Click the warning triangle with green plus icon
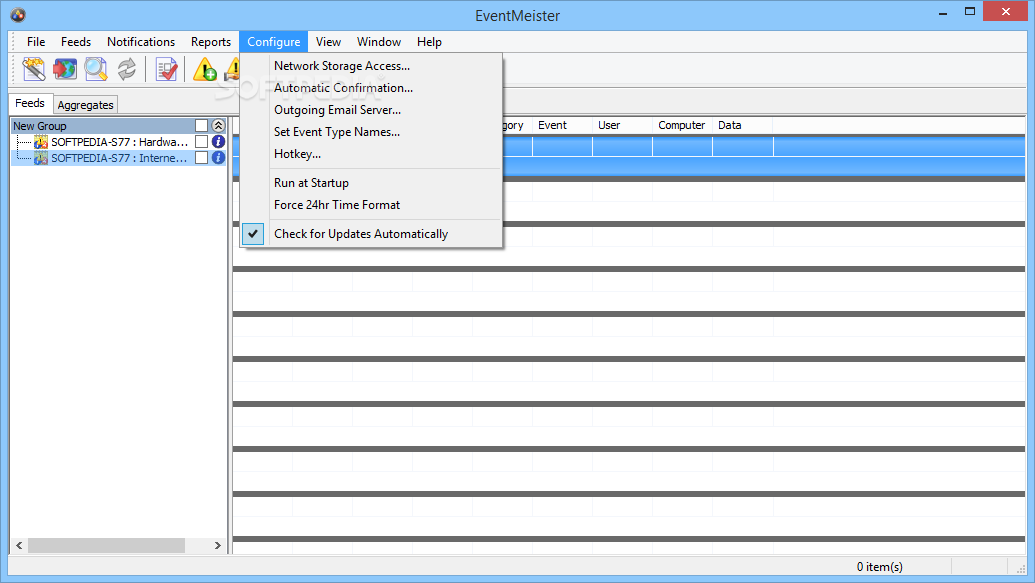Viewport: 1035px width, 583px height. pos(205,69)
